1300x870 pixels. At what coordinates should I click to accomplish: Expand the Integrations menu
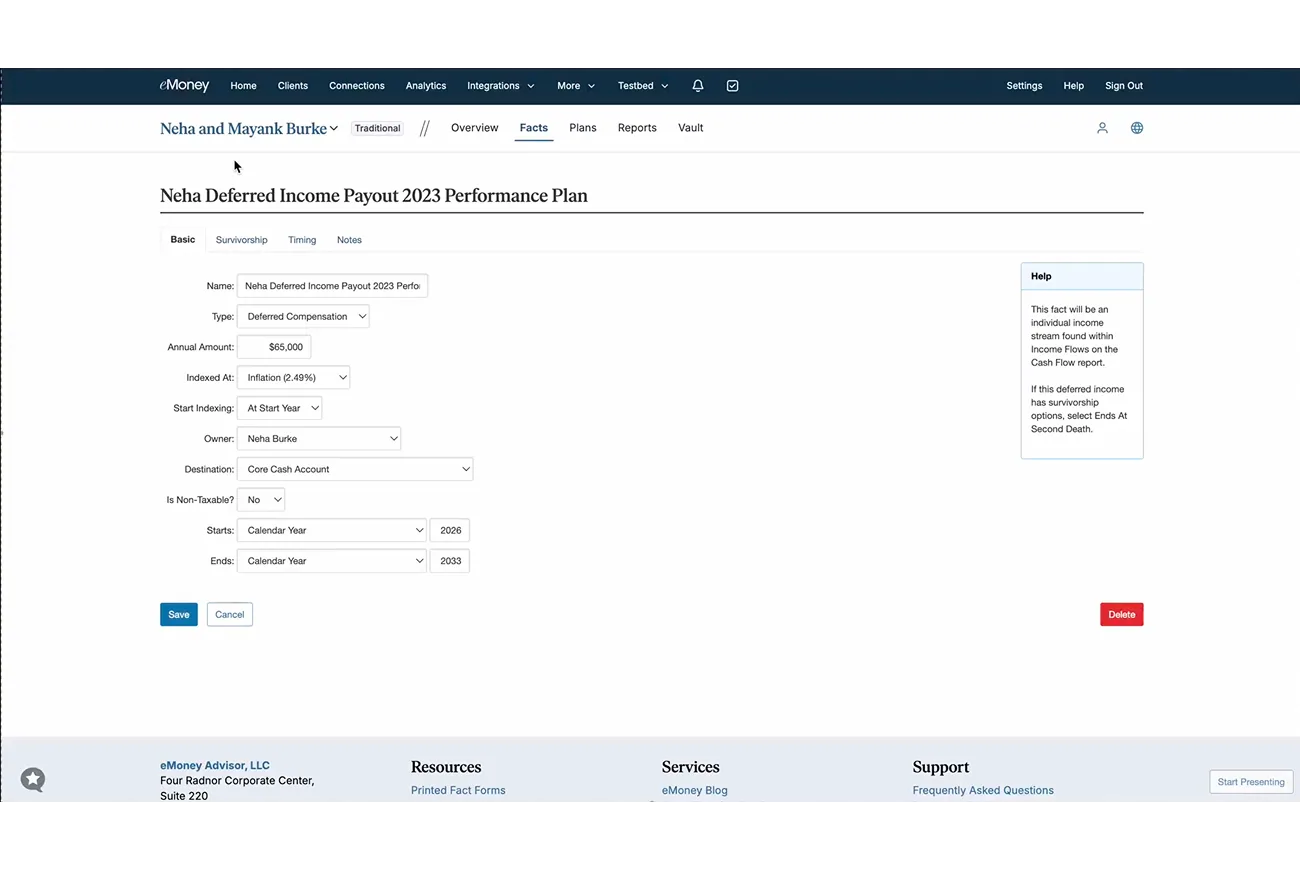point(501,86)
